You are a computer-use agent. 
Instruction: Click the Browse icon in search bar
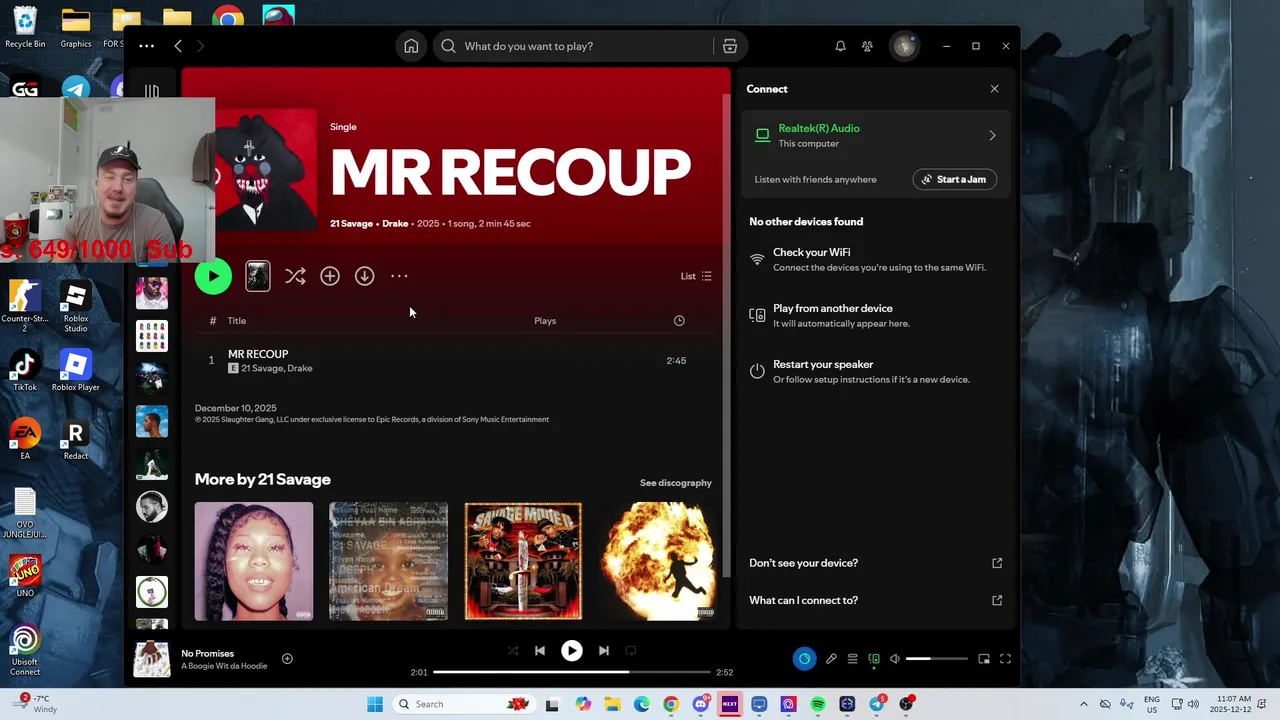click(x=730, y=46)
